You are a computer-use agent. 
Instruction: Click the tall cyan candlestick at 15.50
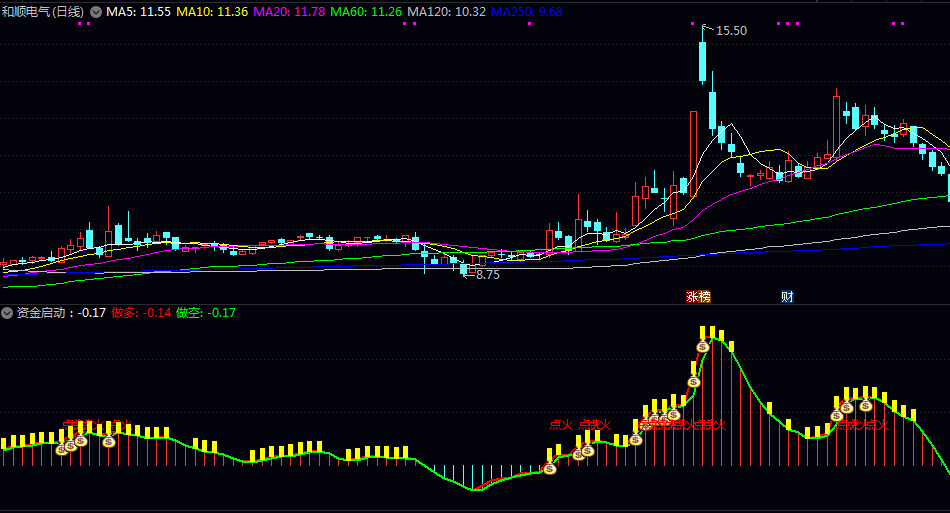pyautogui.click(x=703, y=61)
